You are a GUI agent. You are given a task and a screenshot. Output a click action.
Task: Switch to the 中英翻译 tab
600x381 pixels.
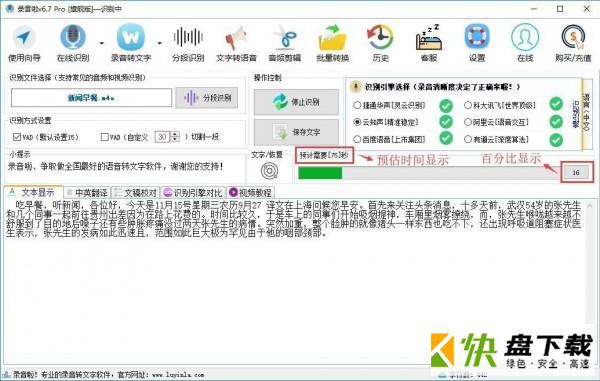coord(87,192)
